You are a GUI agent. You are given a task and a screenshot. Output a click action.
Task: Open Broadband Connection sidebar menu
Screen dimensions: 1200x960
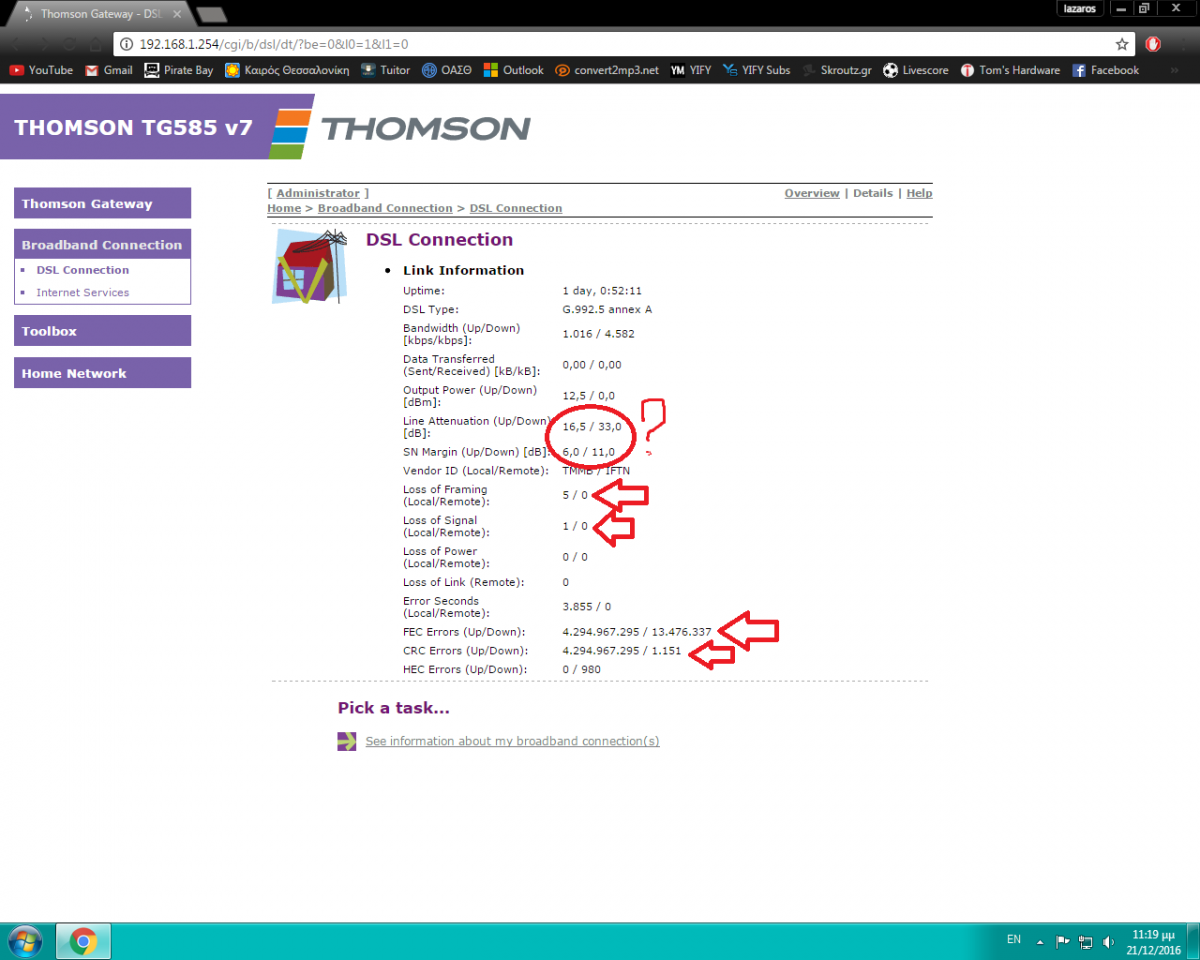102,244
